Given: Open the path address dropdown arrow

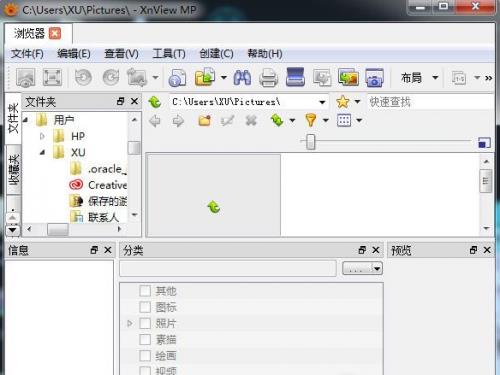Looking at the screenshot, I should point(322,102).
